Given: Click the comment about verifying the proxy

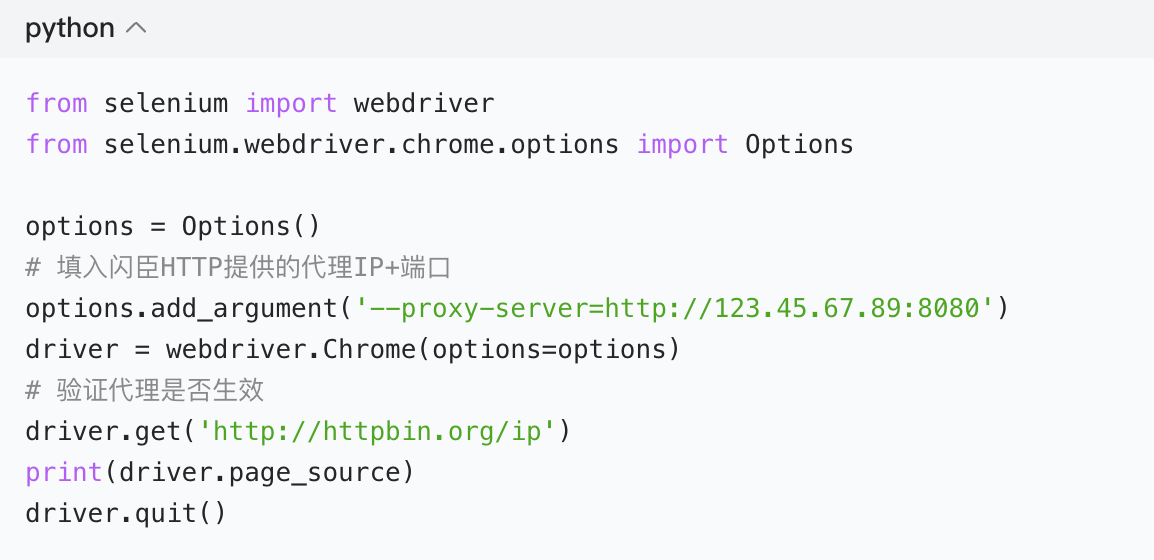Looking at the screenshot, I should 145,390.
